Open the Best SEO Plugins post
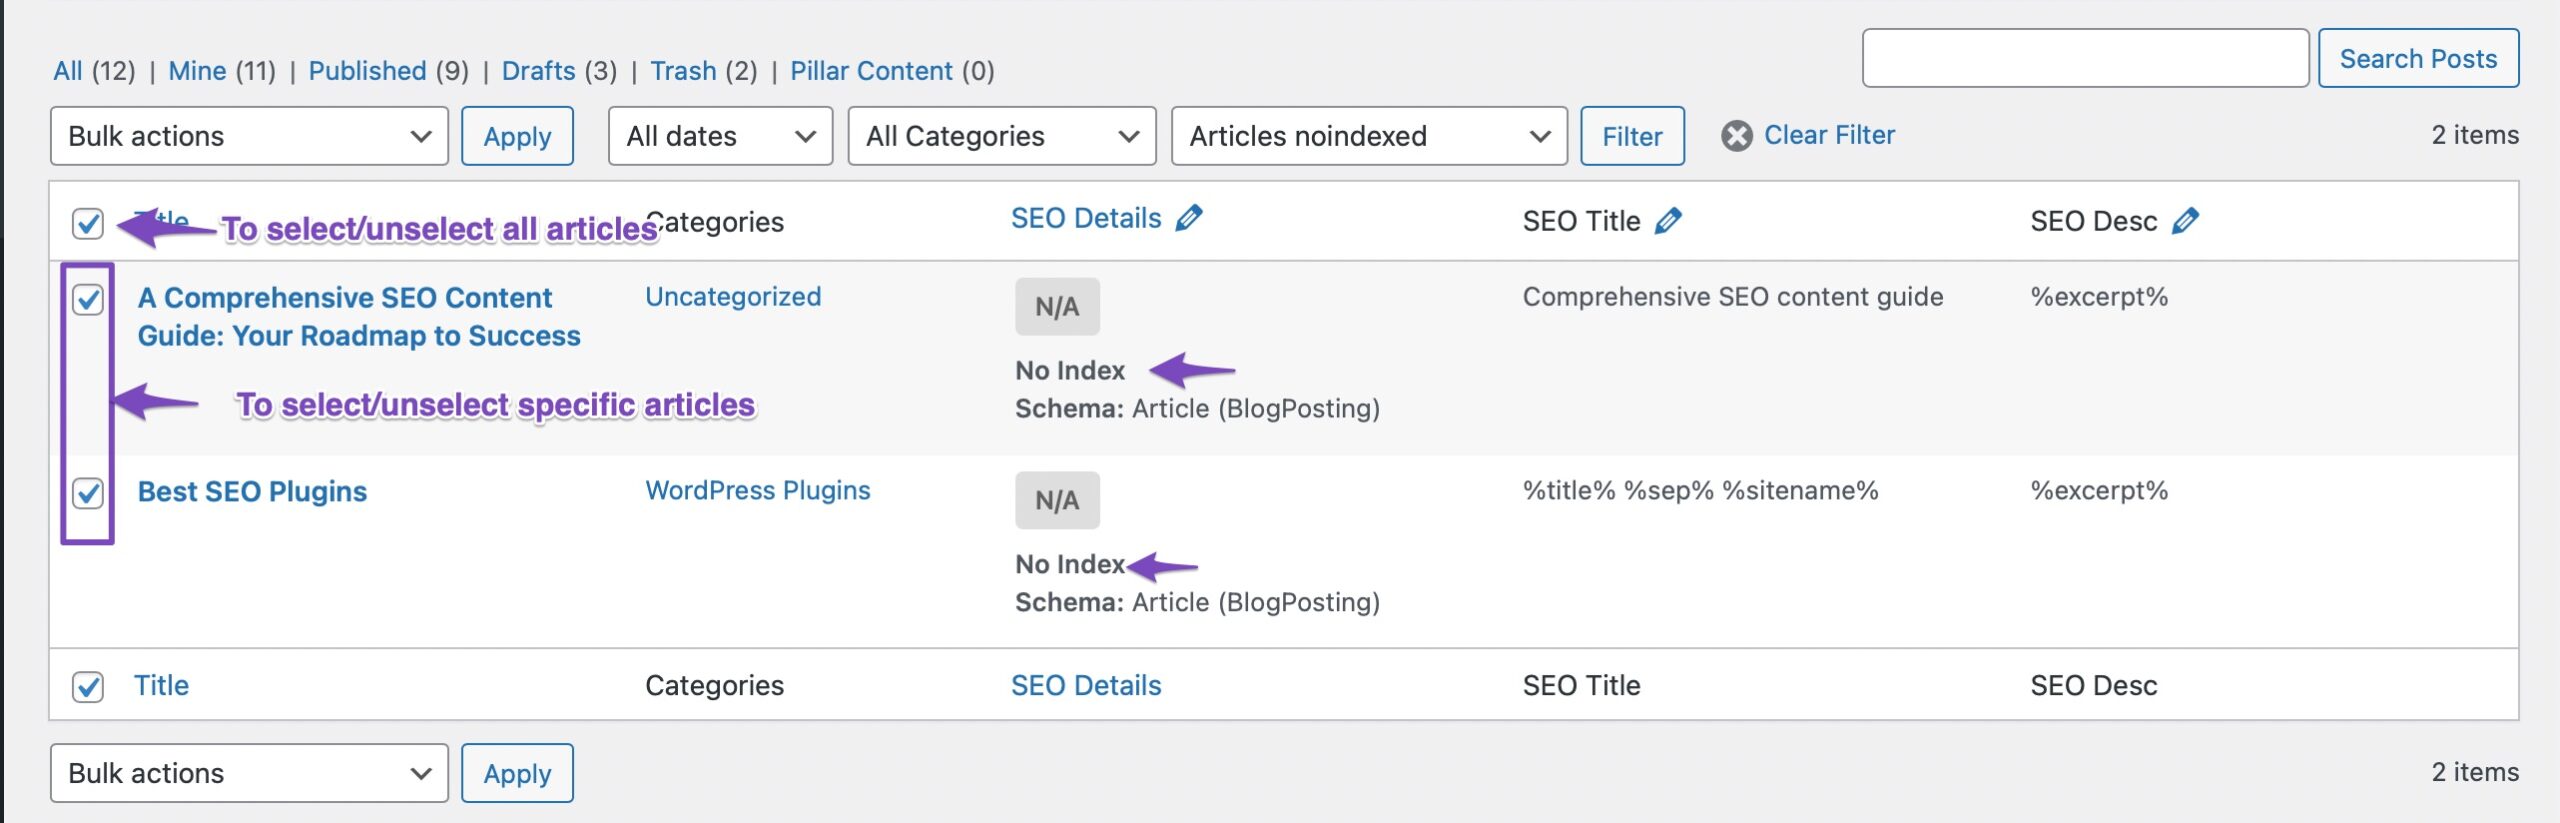 tap(252, 492)
